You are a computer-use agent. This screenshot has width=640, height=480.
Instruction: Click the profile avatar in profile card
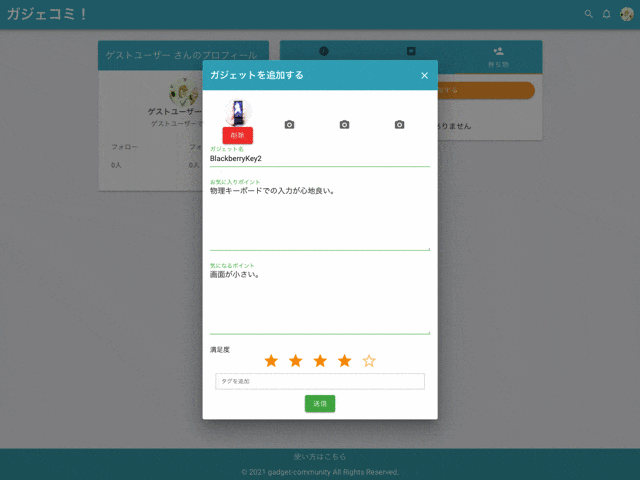pos(184,92)
